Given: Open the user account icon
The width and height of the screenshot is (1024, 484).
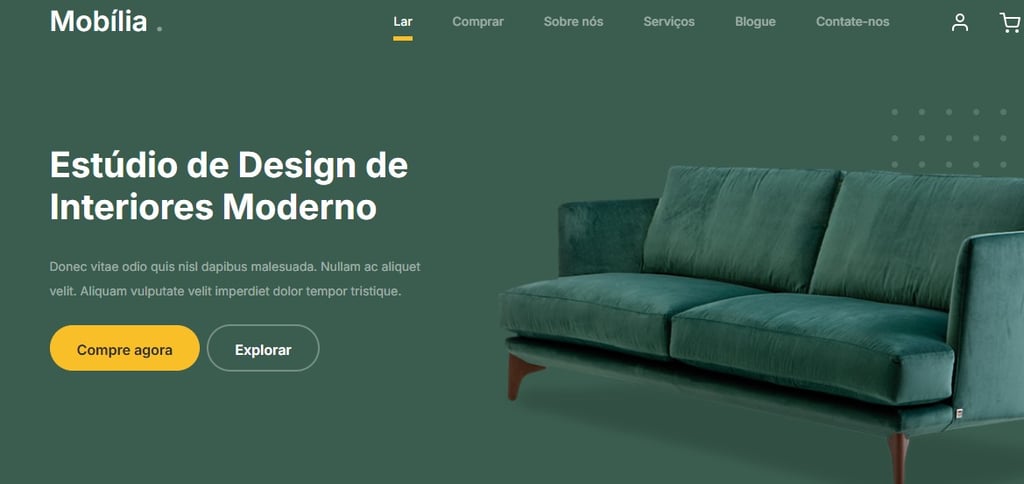Looking at the screenshot, I should (959, 22).
